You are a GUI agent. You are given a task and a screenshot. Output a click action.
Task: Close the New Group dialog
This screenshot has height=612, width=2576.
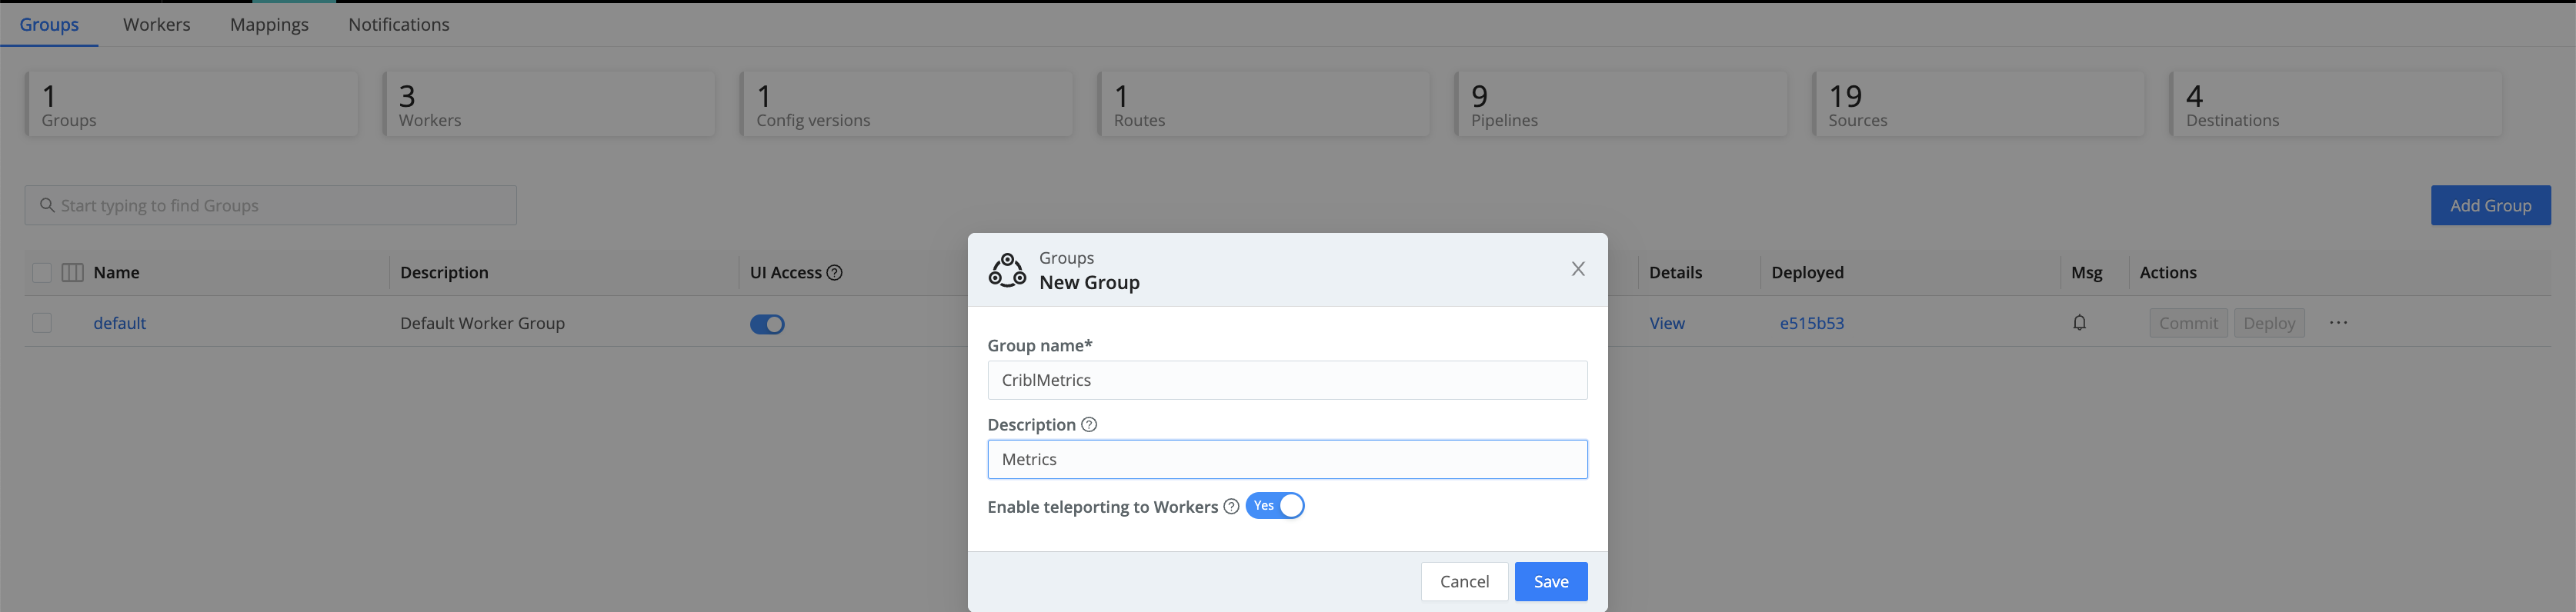pyautogui.click(x=1578, y=269)
